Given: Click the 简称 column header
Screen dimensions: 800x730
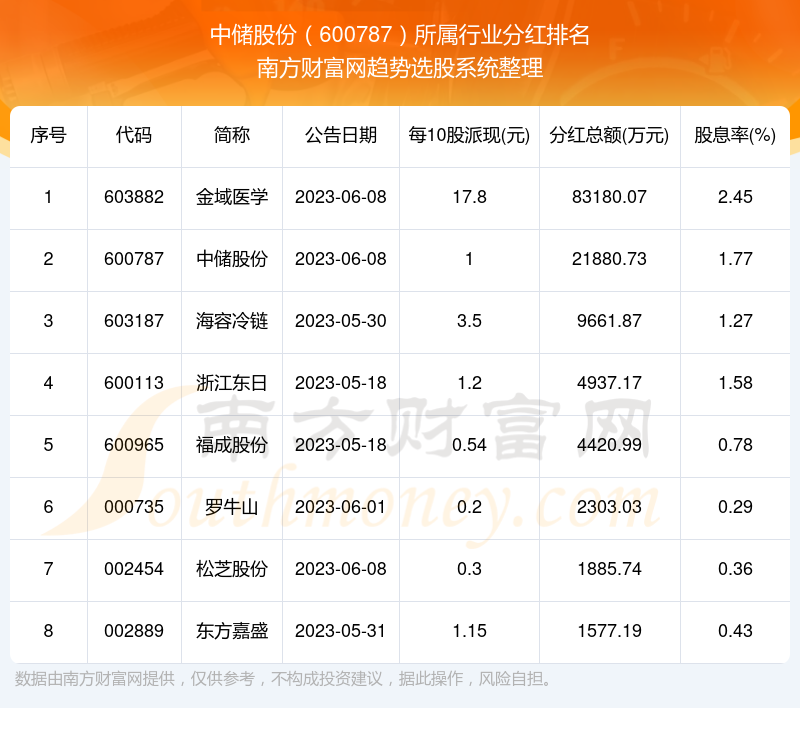Looking at the screenshot, I should 232,136.
